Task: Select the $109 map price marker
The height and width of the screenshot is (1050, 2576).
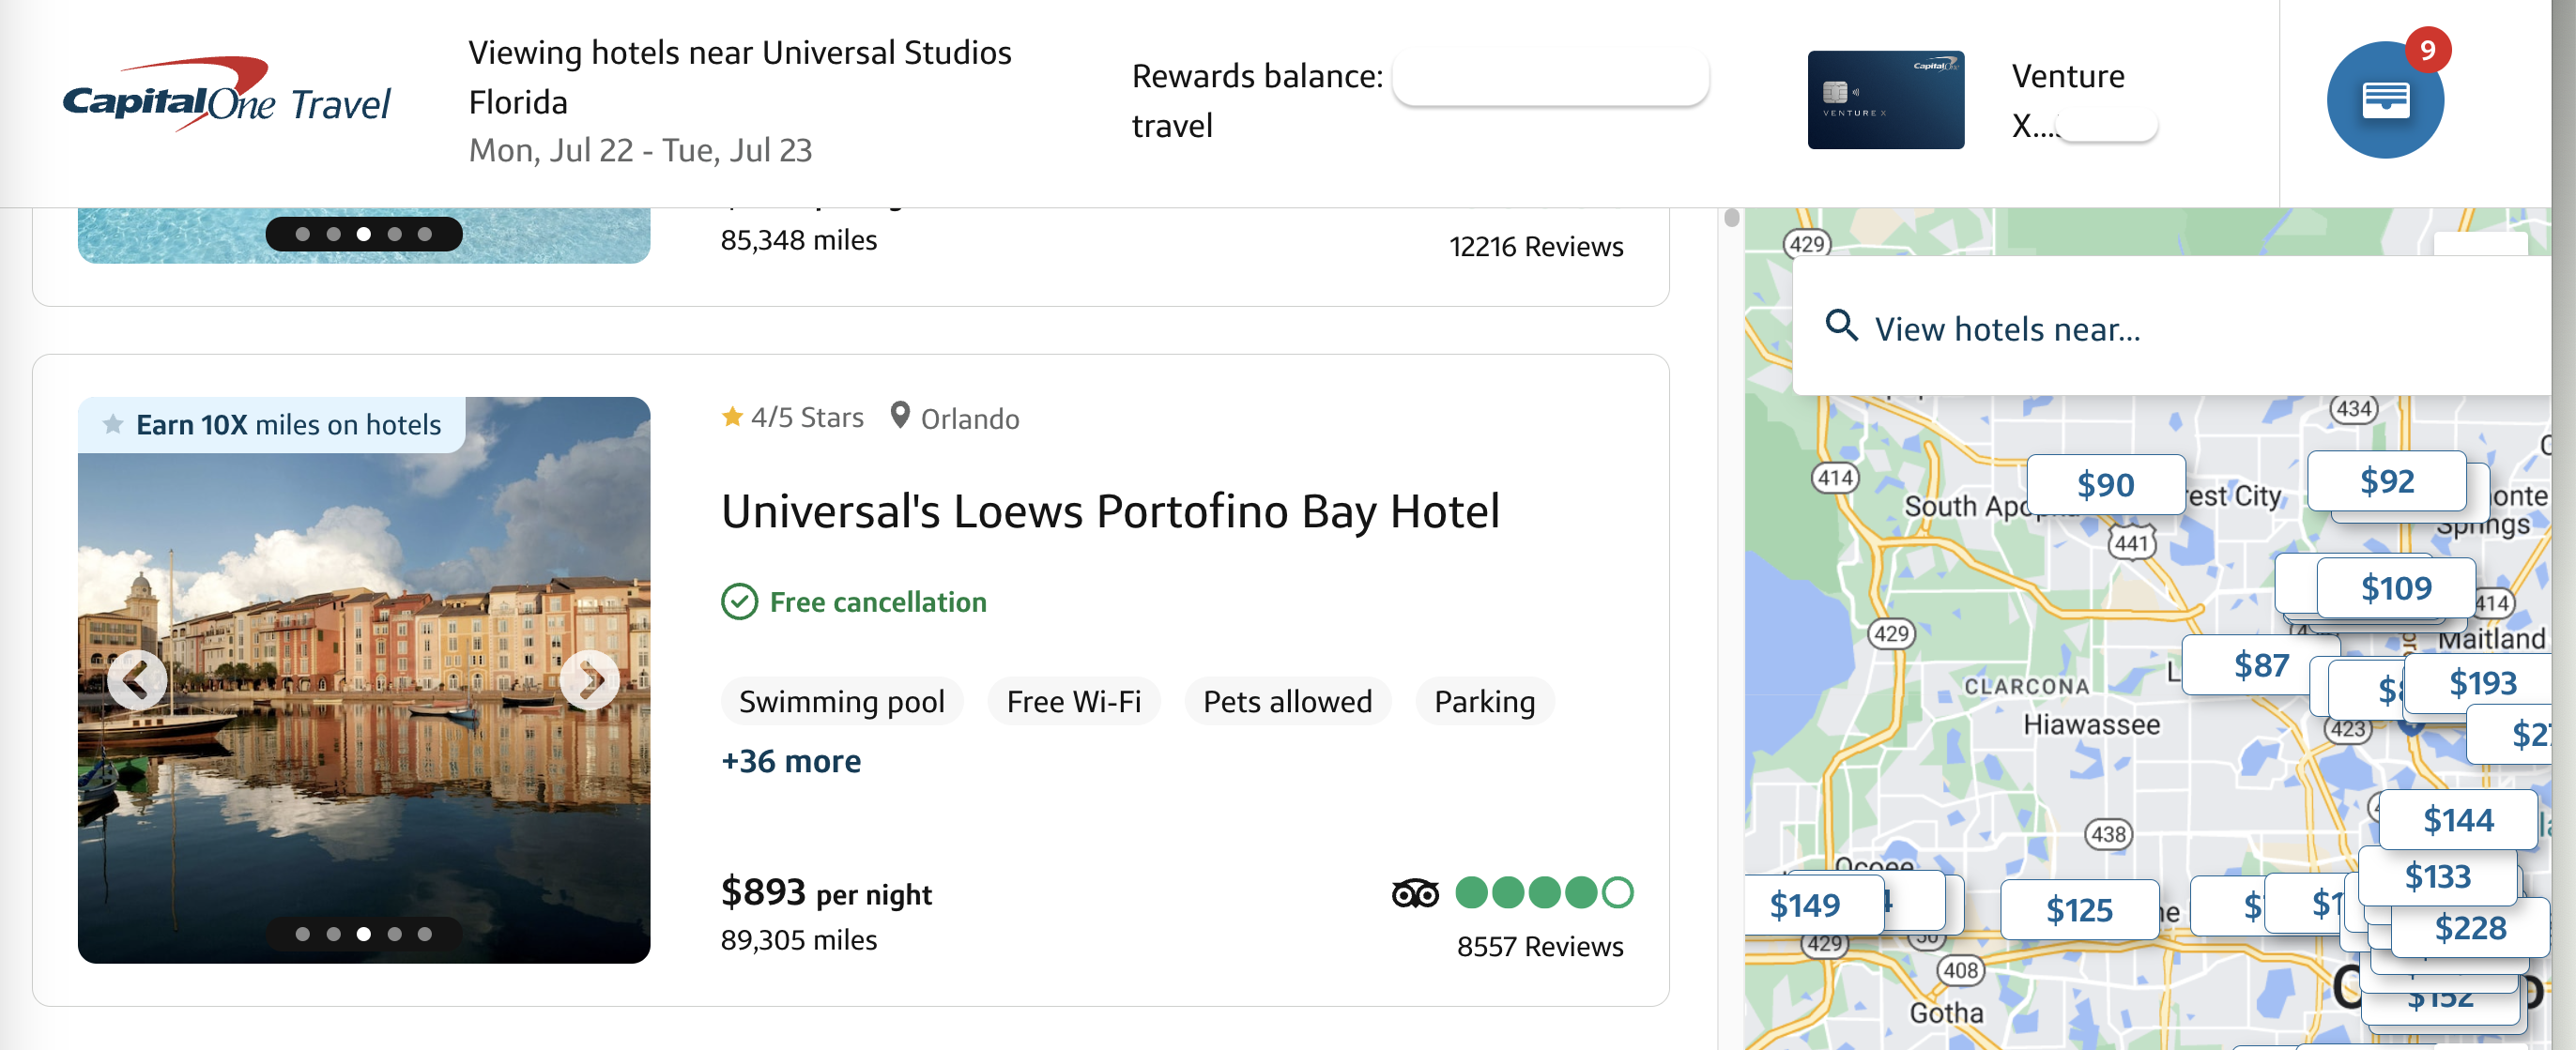Action: click(2396, 588)
